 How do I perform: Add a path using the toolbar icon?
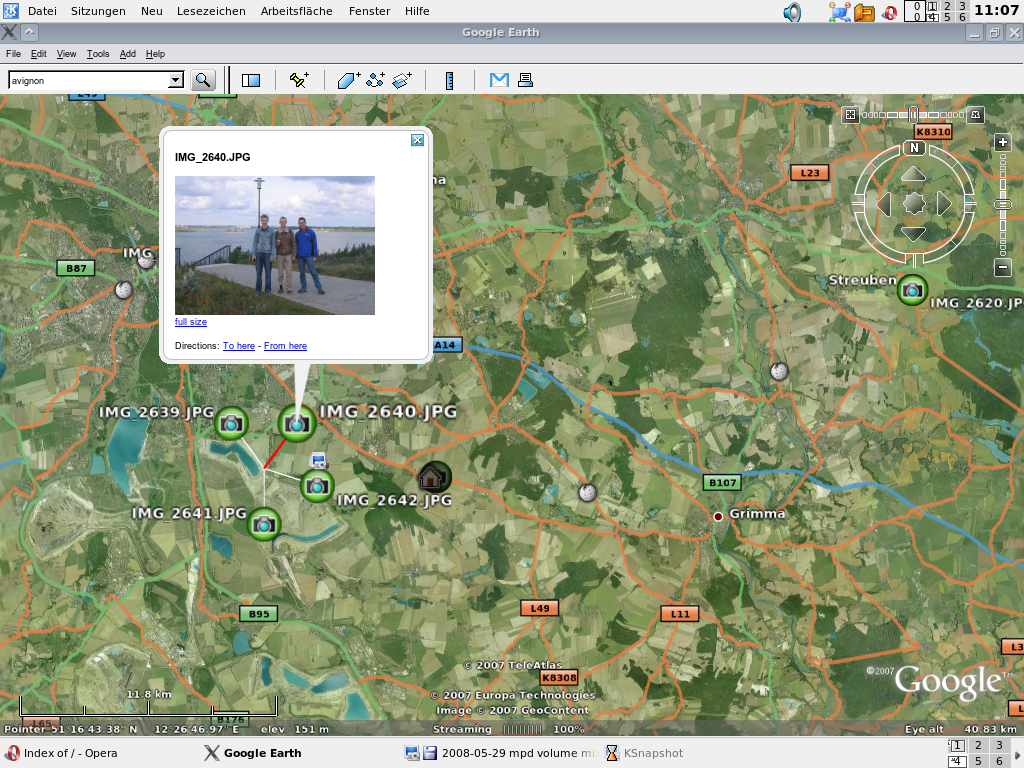point(376,80)
